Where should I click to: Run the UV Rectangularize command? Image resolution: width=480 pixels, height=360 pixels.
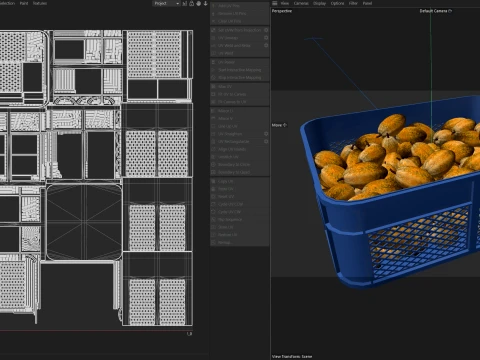(x=237, y=141)
